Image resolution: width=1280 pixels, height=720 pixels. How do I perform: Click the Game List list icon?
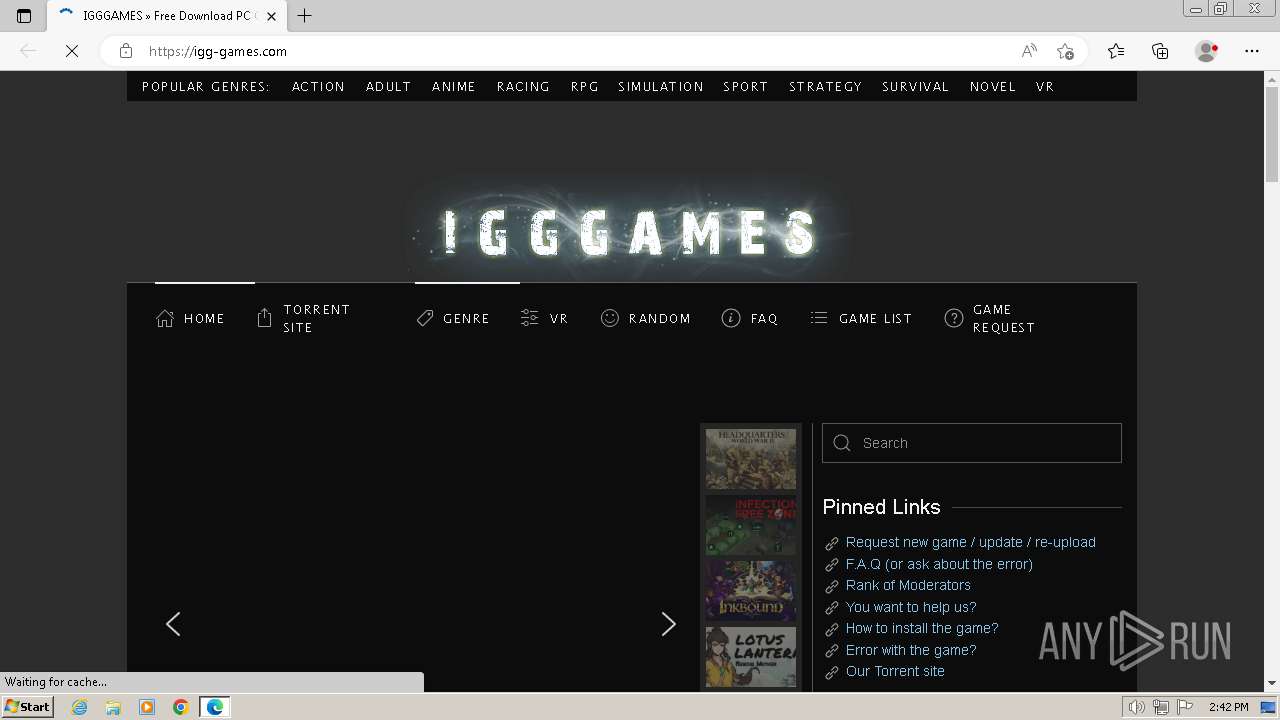[819, 318]
